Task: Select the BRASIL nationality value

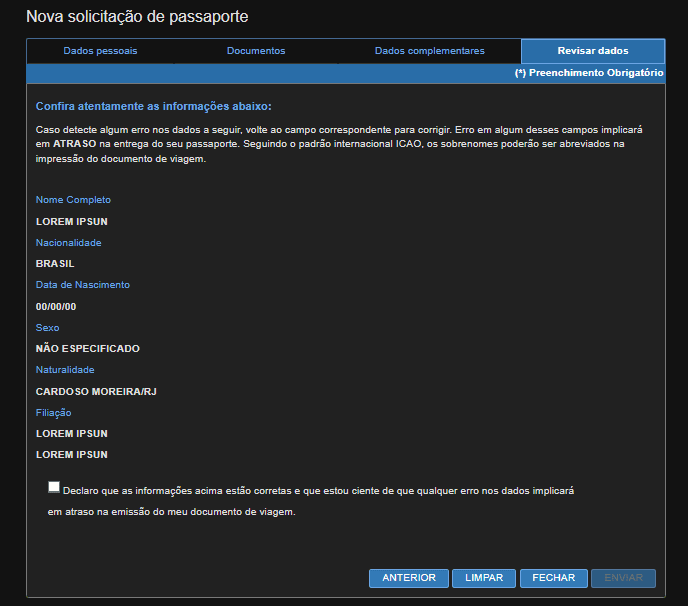Action: (55, 264)
